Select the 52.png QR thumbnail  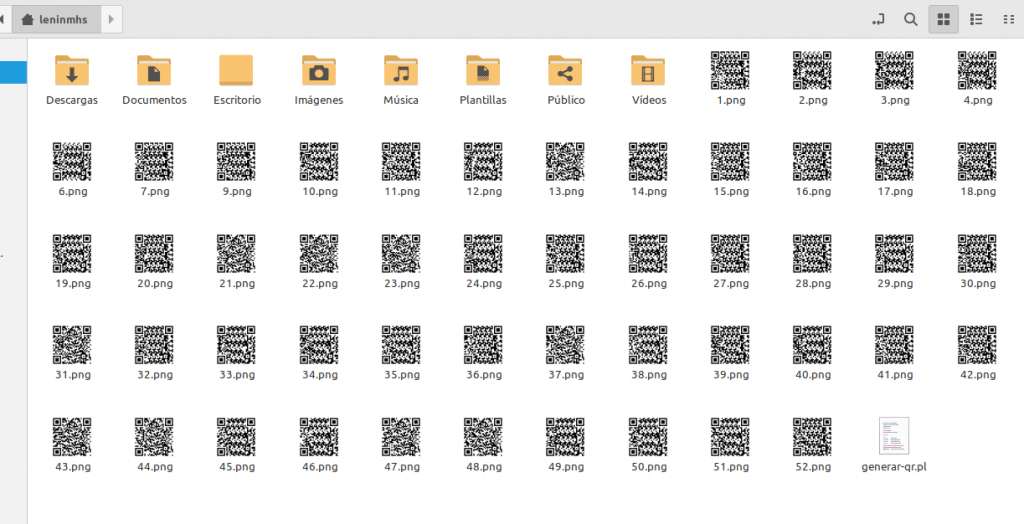[x=812, y=437]
